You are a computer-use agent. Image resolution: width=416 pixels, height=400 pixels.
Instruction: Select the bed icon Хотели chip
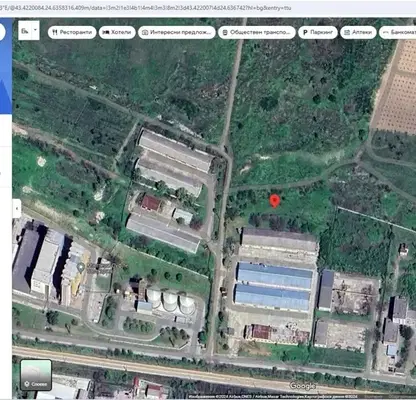117,32
